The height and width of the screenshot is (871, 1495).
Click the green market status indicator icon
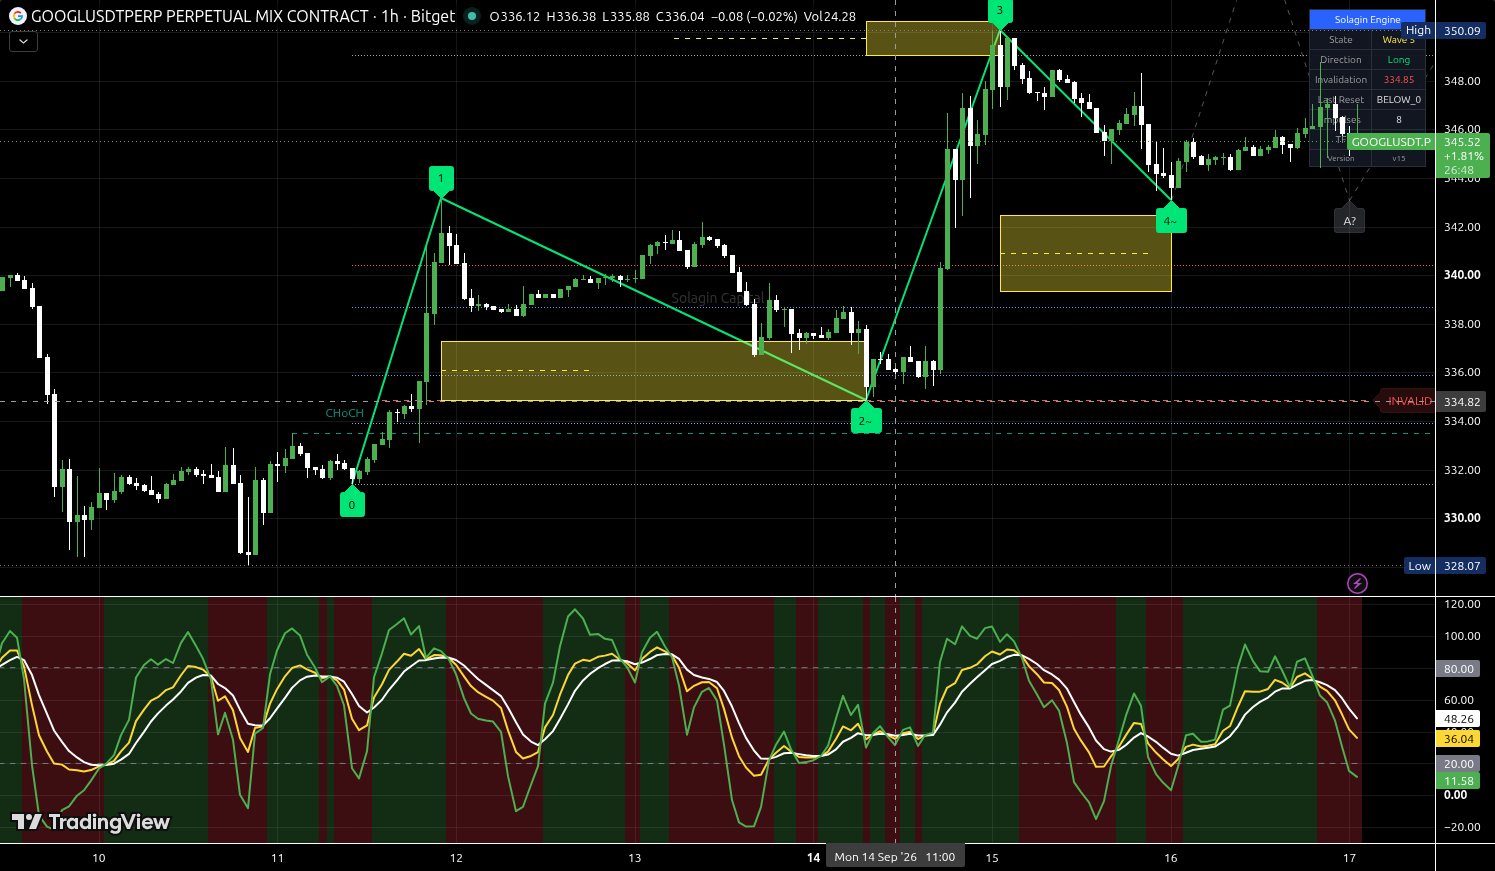[472, 16]
